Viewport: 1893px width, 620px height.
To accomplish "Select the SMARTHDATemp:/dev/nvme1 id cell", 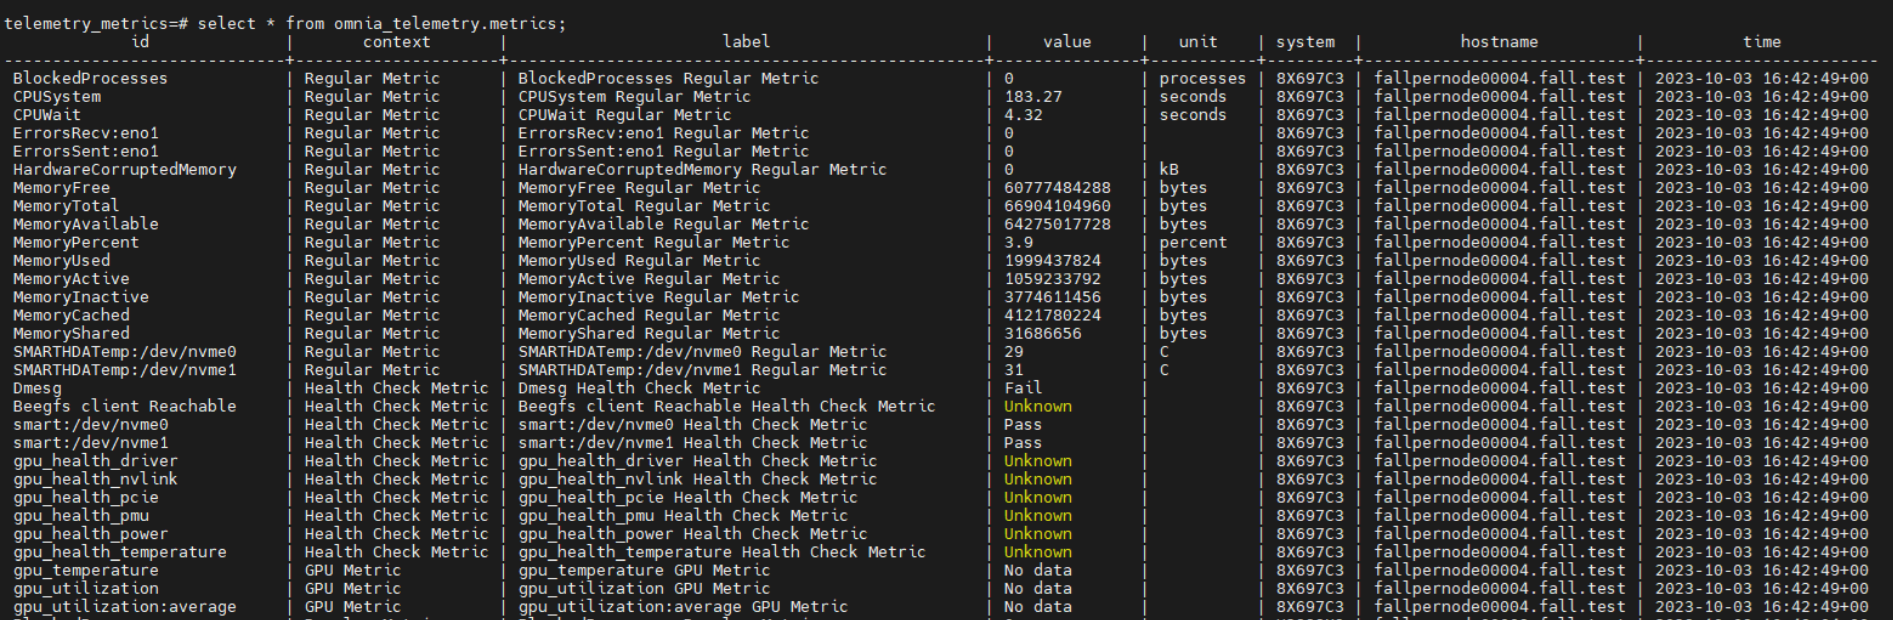I will pos(124,370).
